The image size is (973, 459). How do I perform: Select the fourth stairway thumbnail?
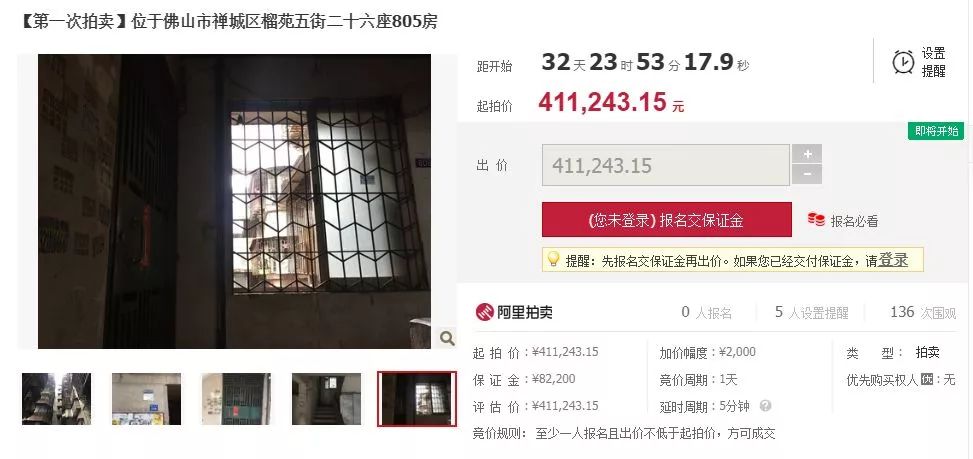(x=326, y=399)
